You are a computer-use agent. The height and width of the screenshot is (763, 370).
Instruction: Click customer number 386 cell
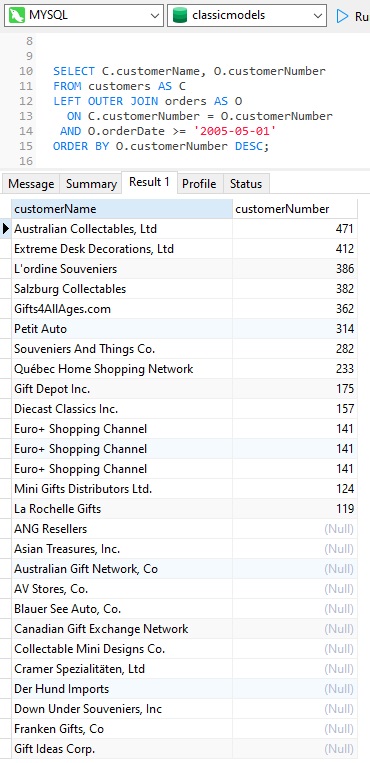coord(295,269)
